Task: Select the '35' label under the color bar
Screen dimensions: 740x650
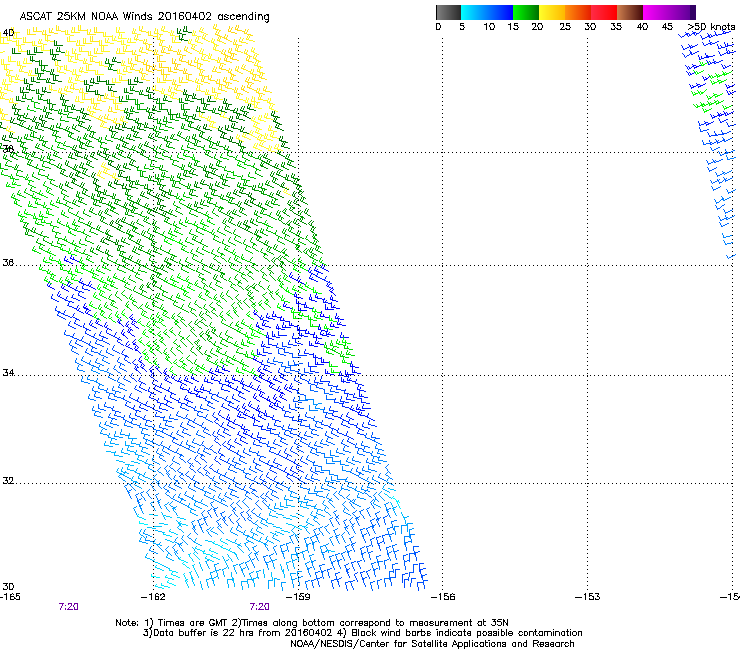Action: point(616,27)
